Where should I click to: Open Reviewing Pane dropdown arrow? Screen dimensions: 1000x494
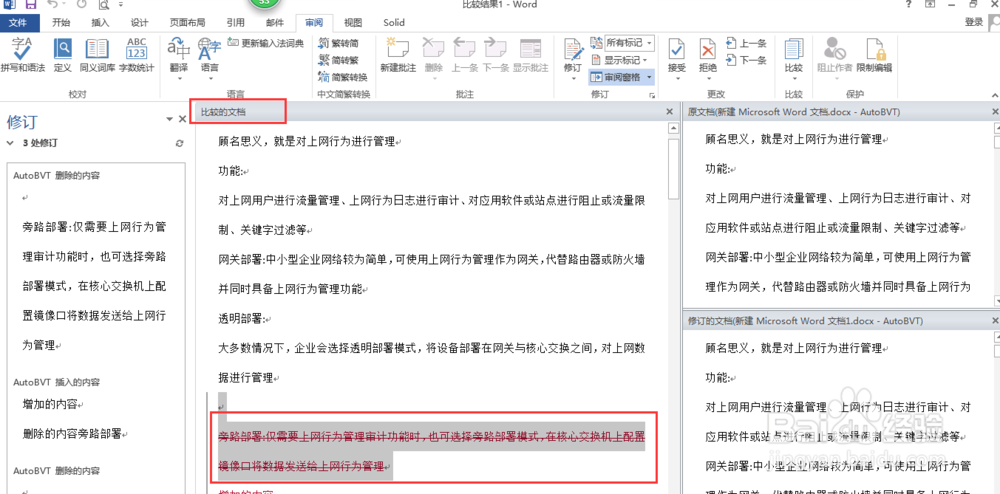pyautogui.click(x=650, y=78)
